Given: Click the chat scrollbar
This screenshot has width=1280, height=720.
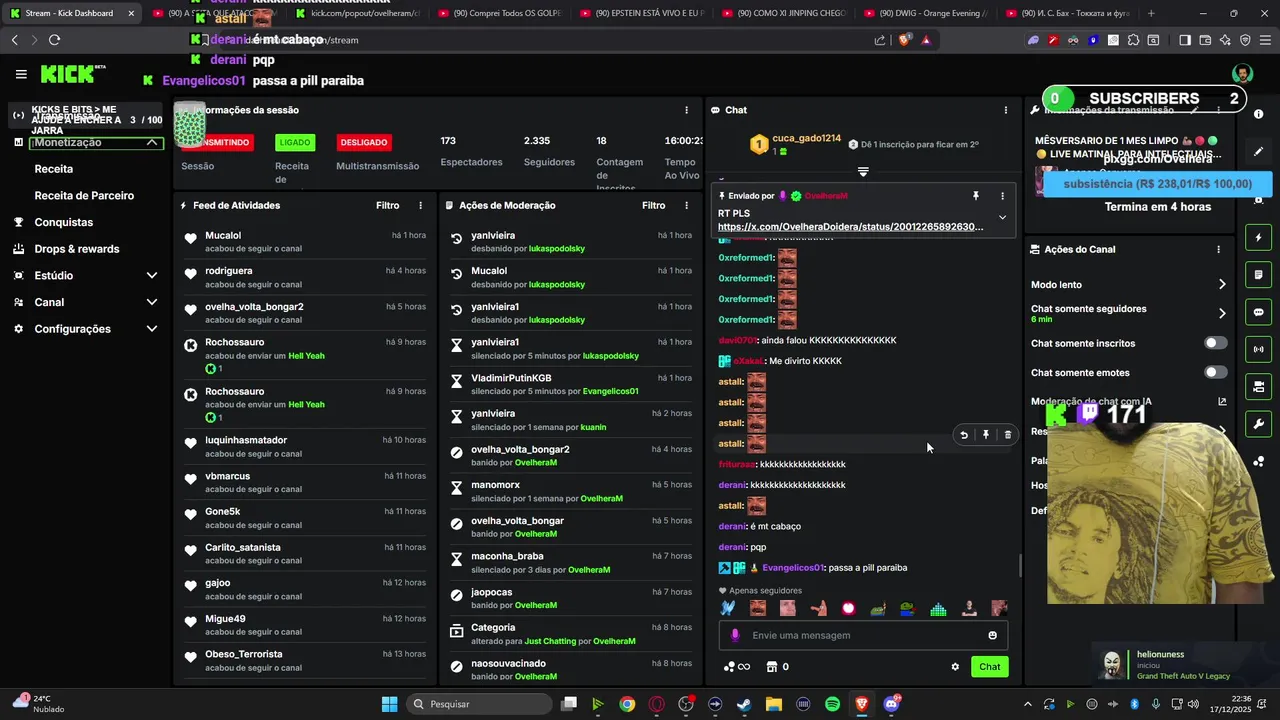Looking at the screenshot, I should pos(1020,566).
